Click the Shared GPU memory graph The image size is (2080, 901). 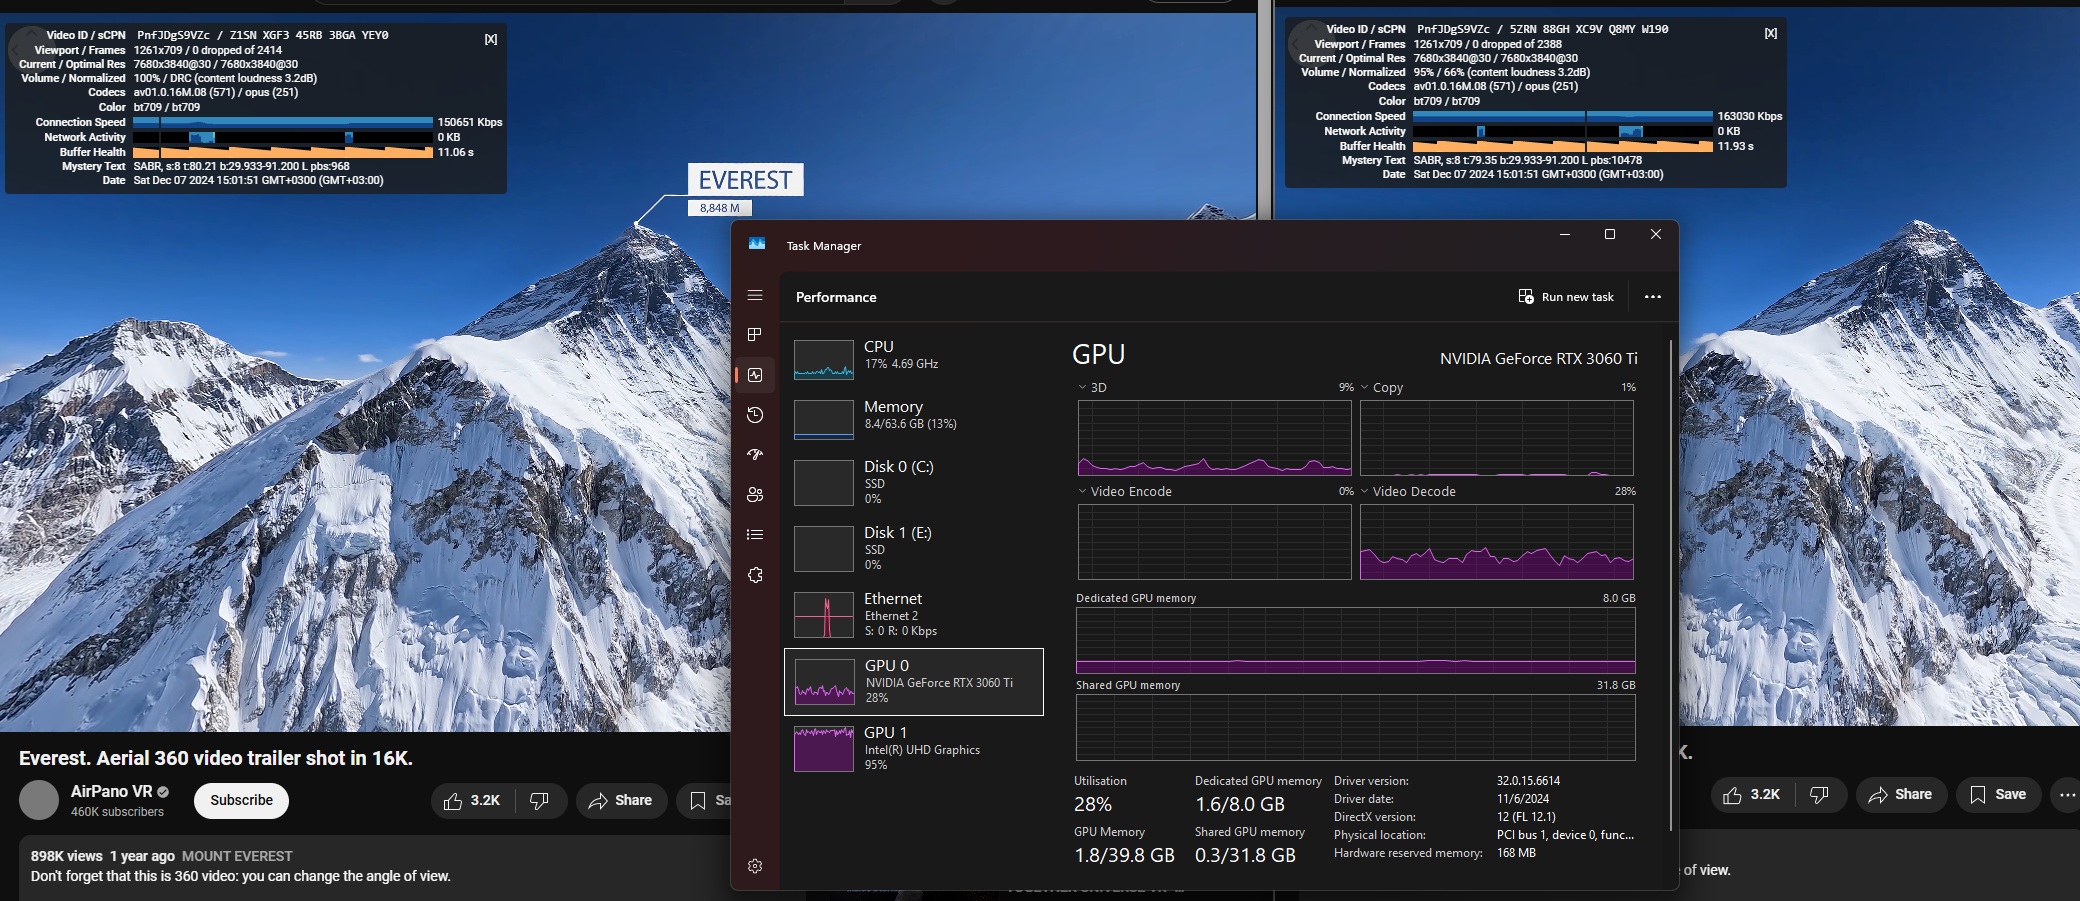[1356, 728]
